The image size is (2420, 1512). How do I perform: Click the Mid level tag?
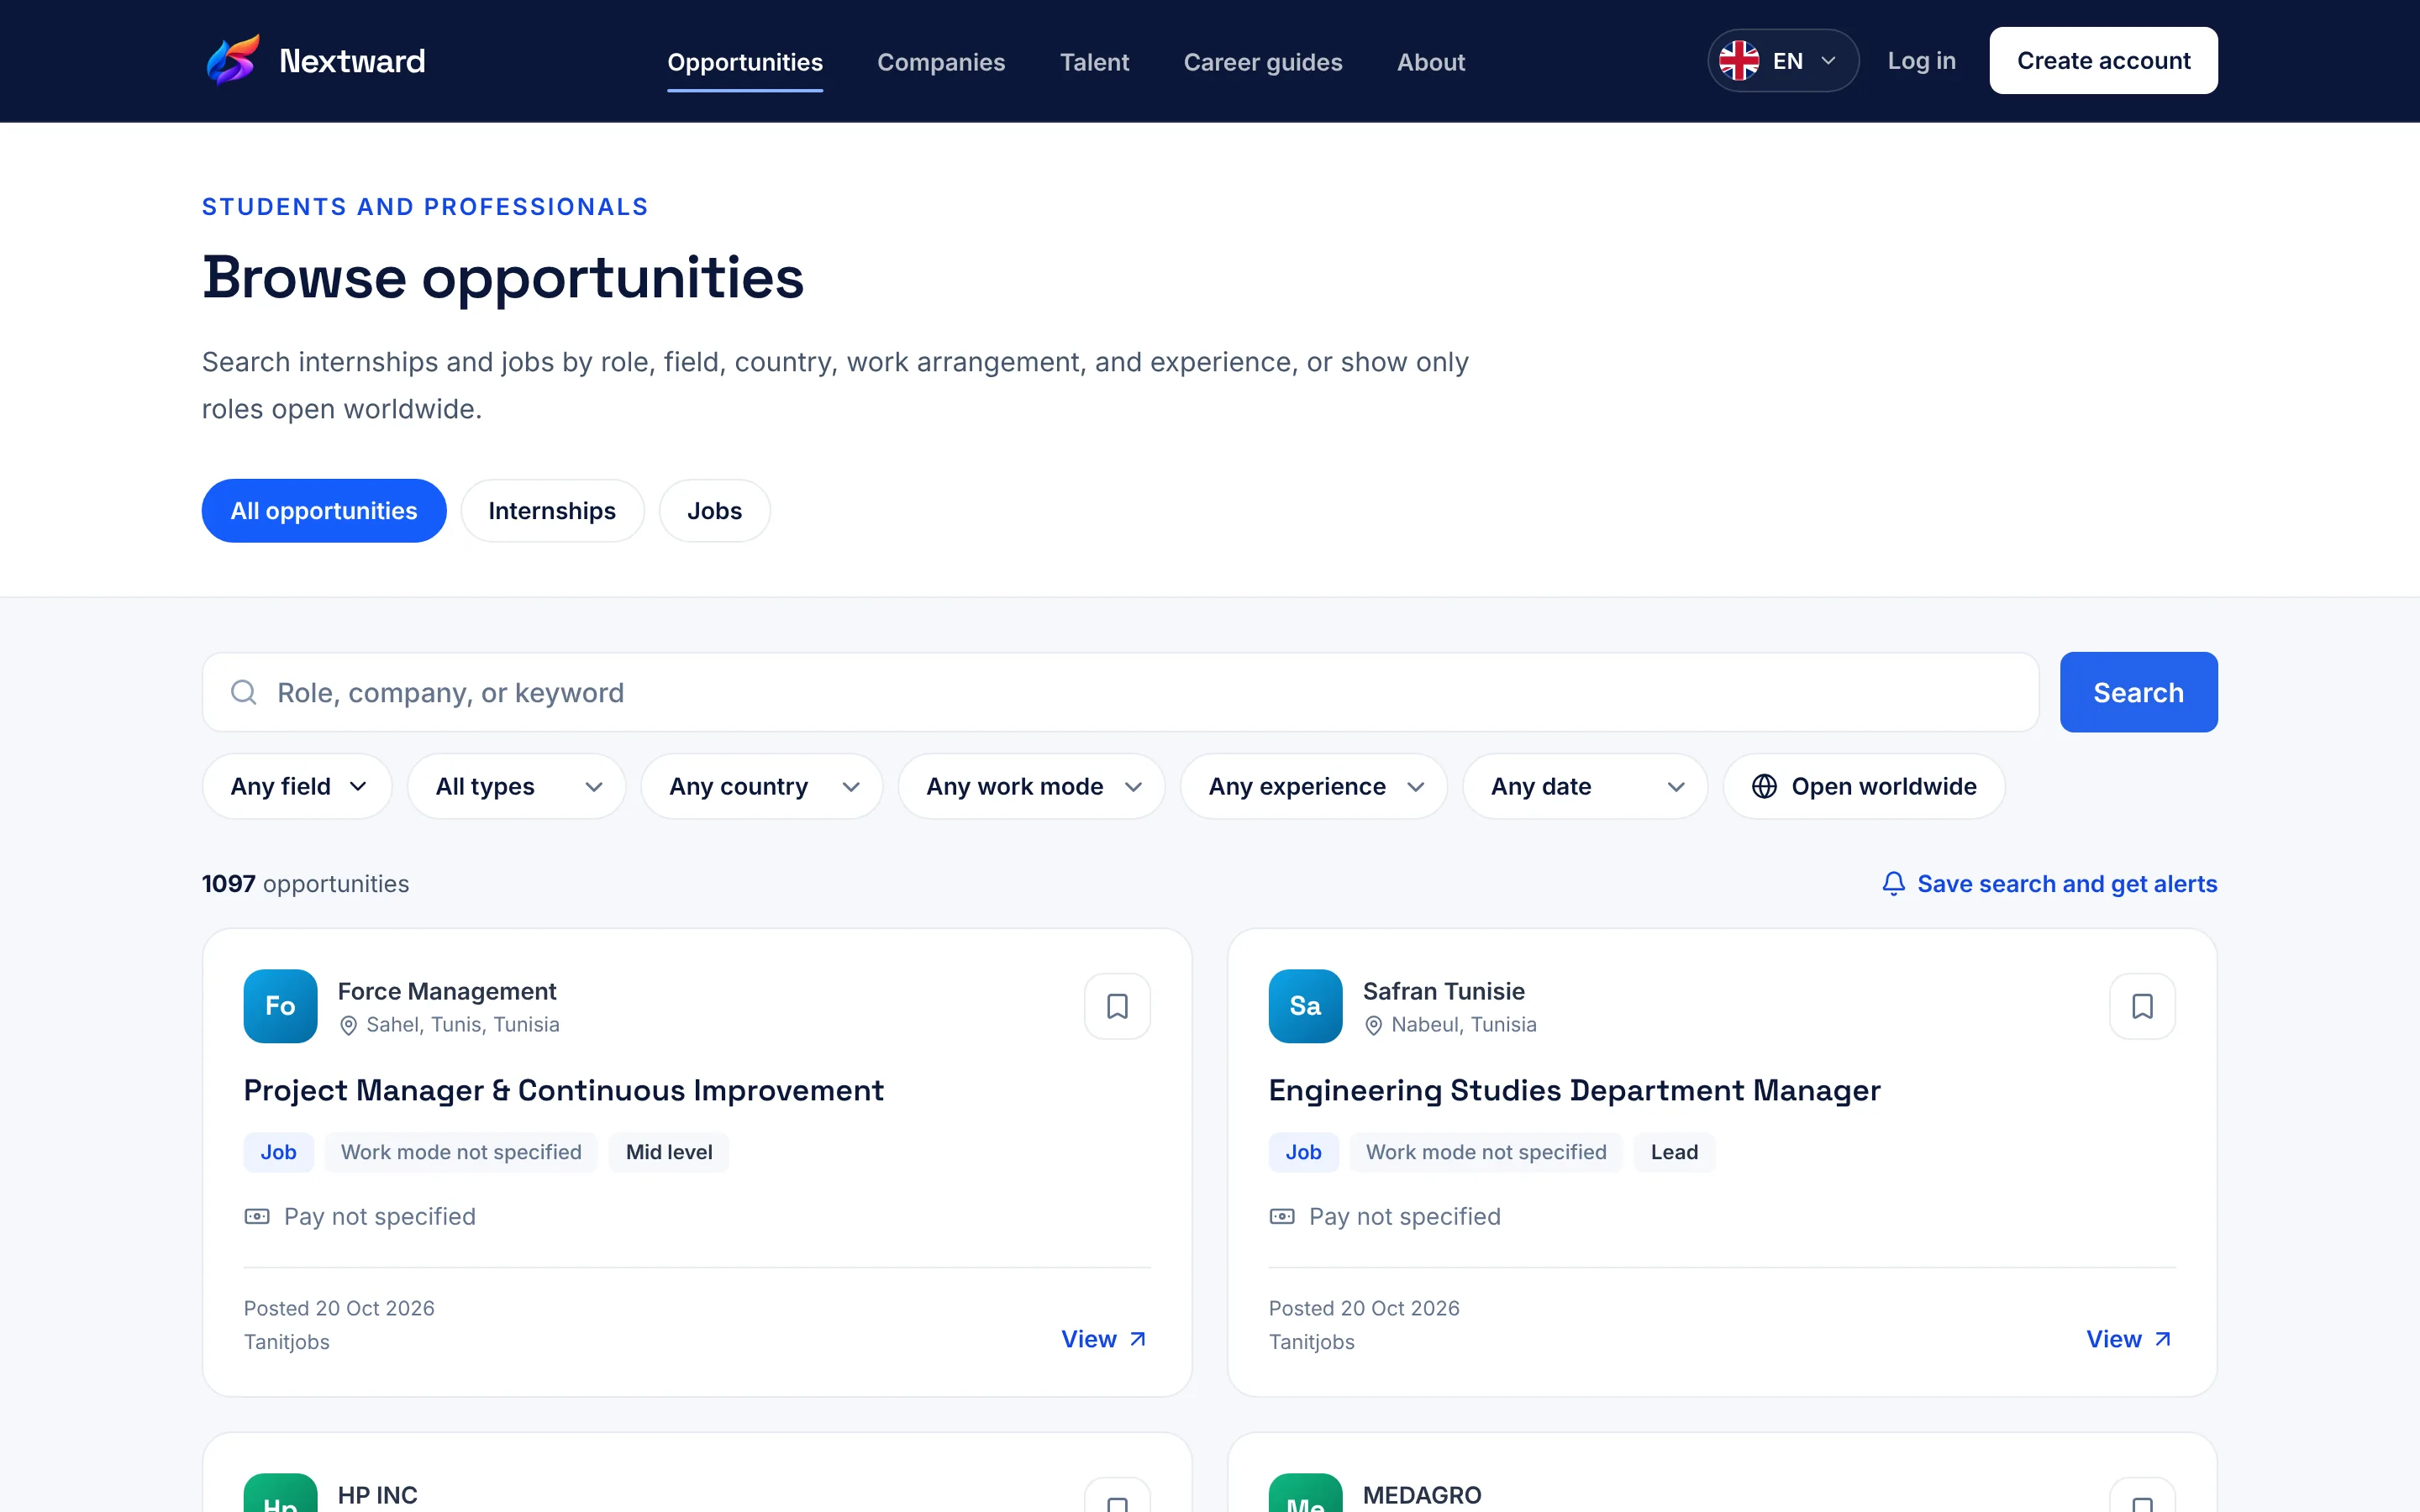click(x=669, y=1152)
